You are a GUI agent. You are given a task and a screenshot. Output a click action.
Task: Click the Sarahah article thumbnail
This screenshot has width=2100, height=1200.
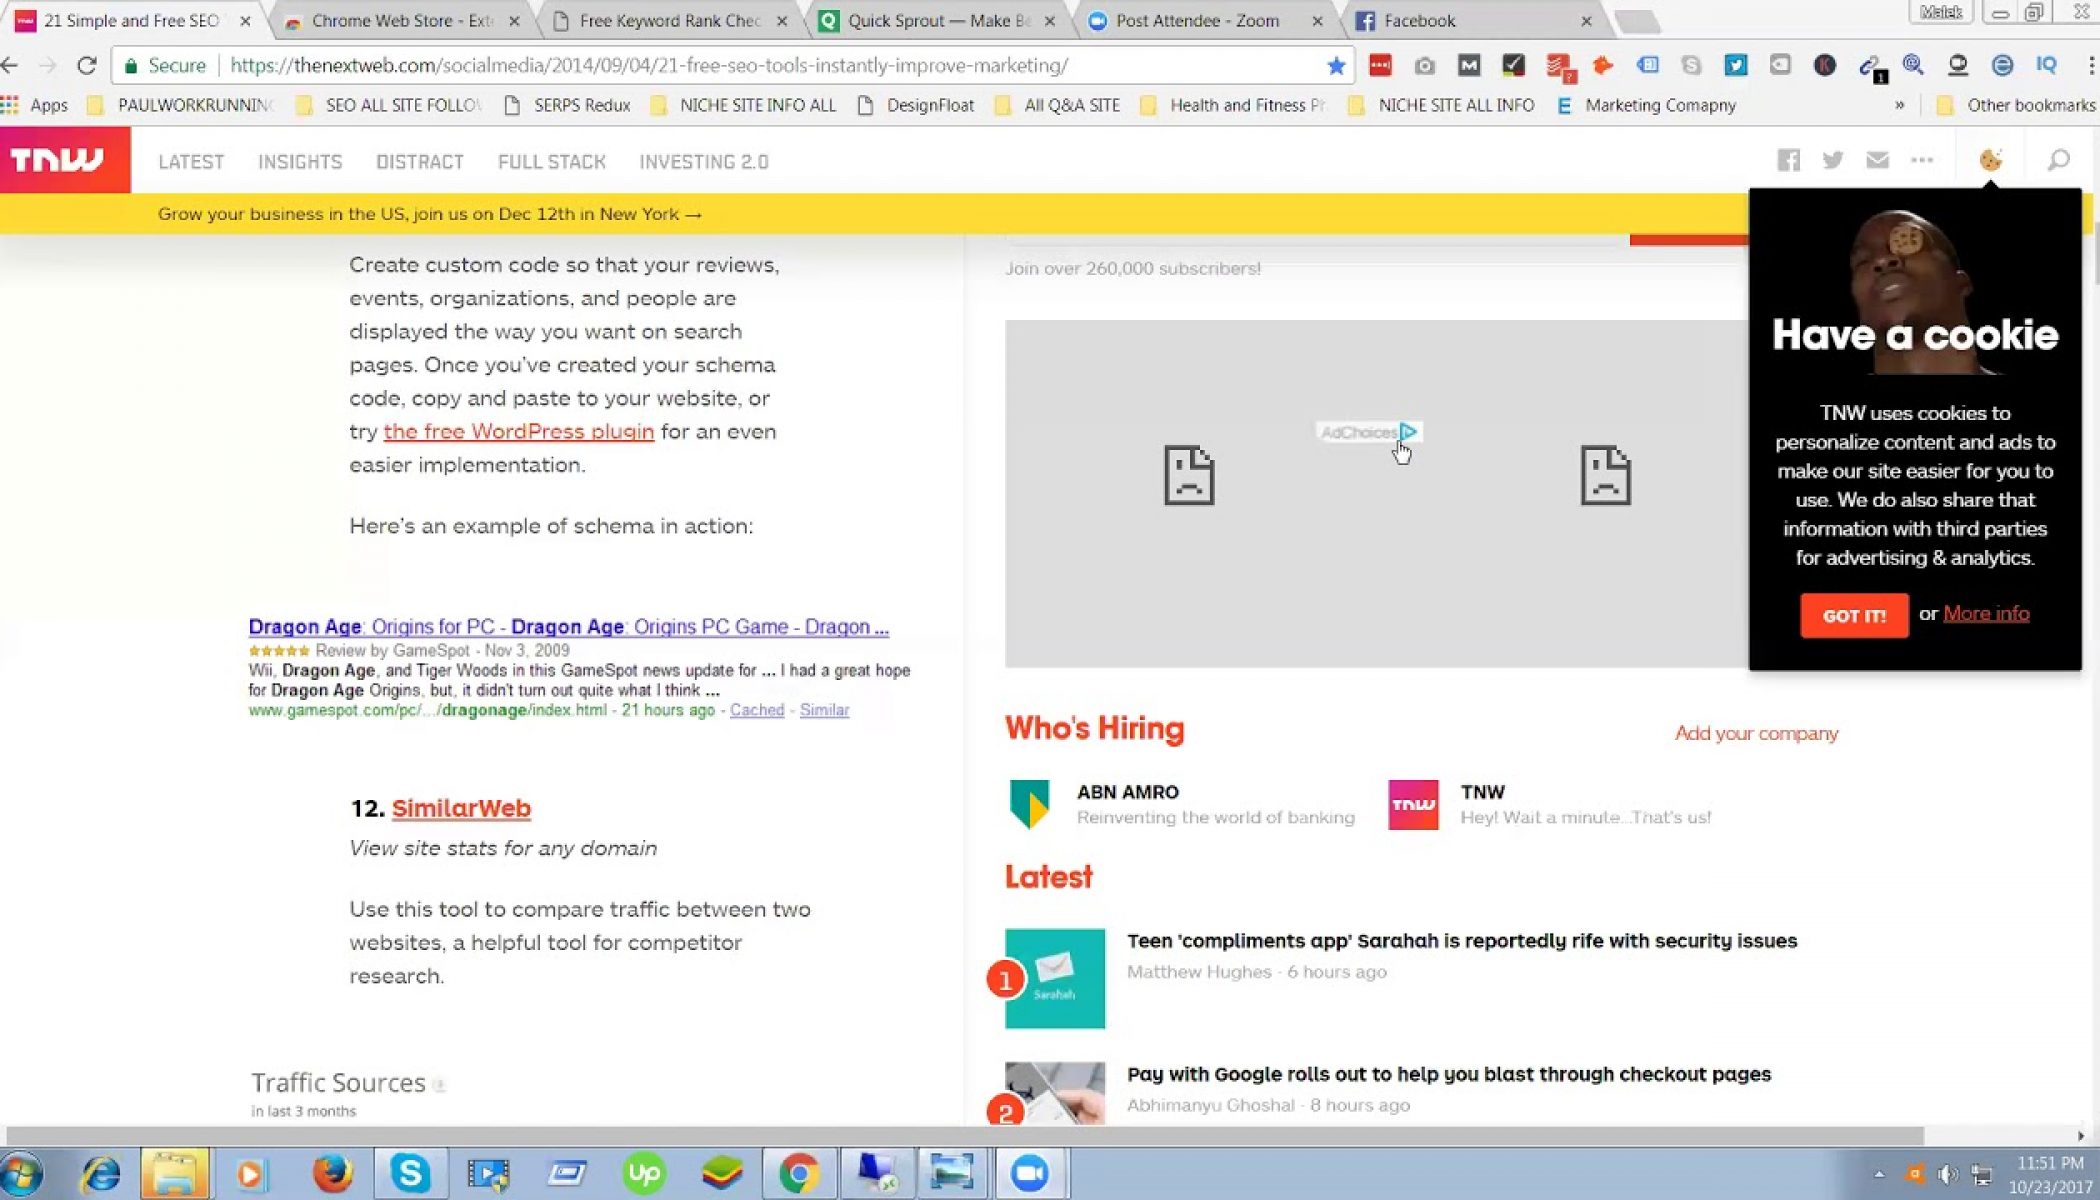tap(1055, 978)
